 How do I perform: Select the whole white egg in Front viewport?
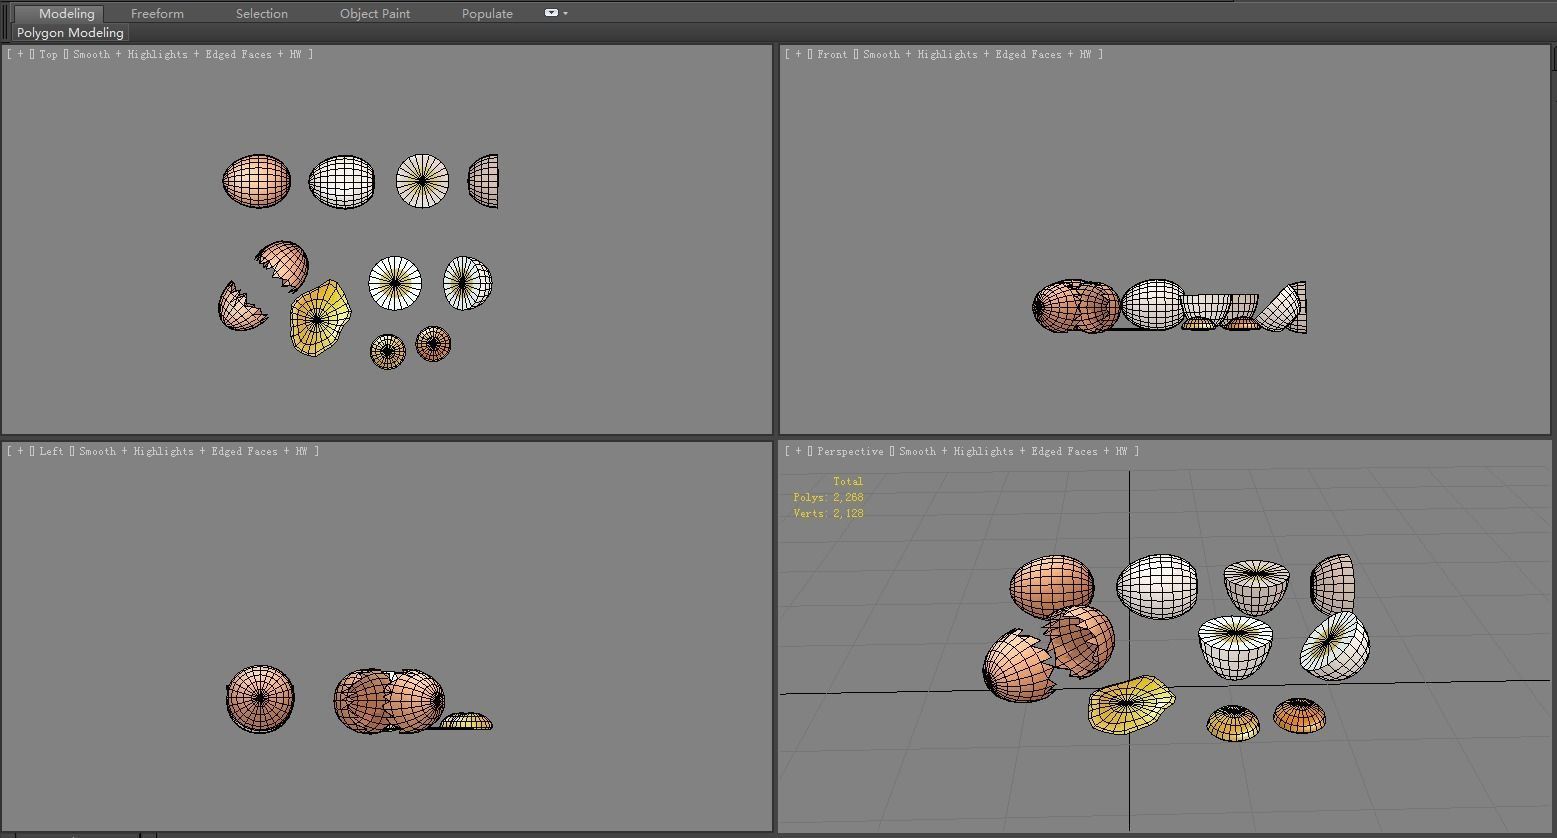1152,305
